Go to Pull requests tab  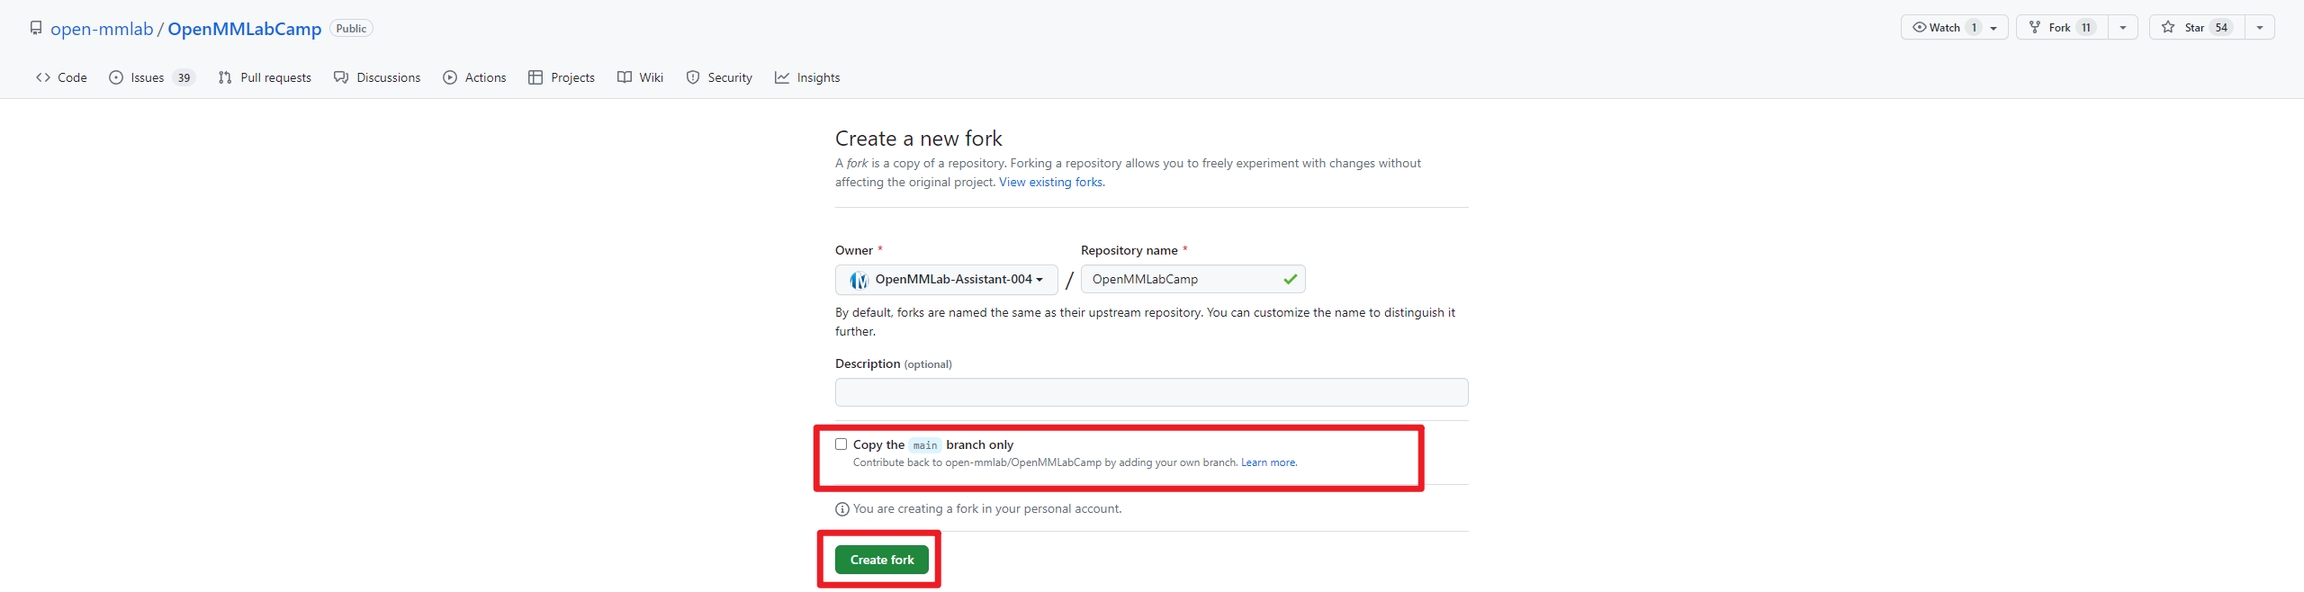265,78
